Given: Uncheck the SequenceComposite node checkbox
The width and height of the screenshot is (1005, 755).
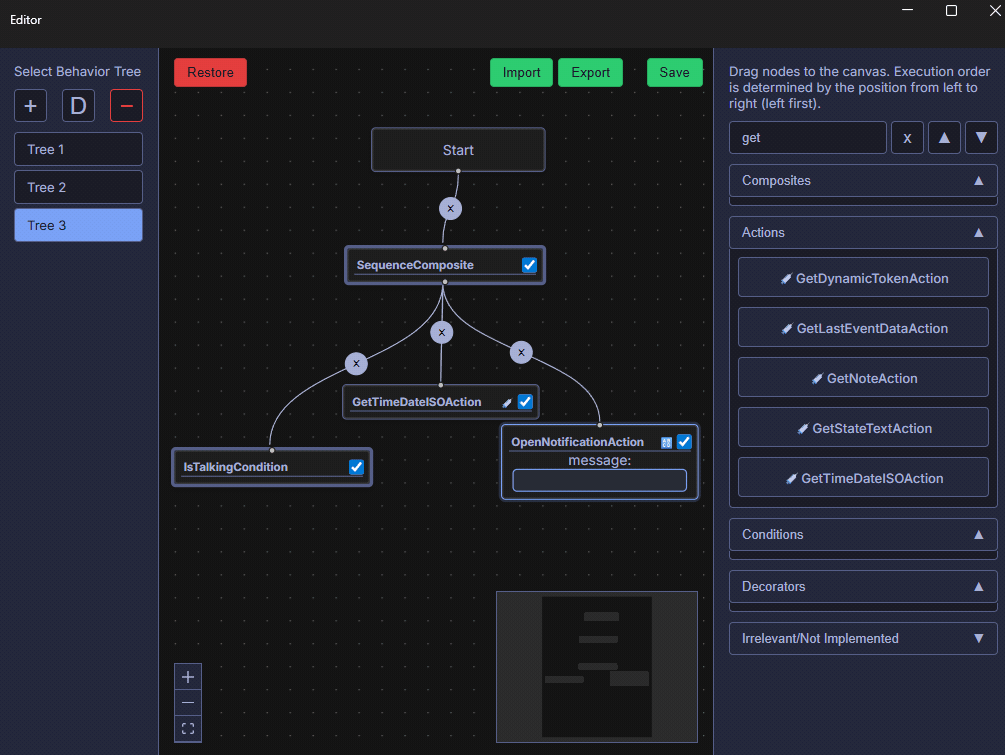Looking at the screenshot, I should pyautogui.click(x=528, y=265).
